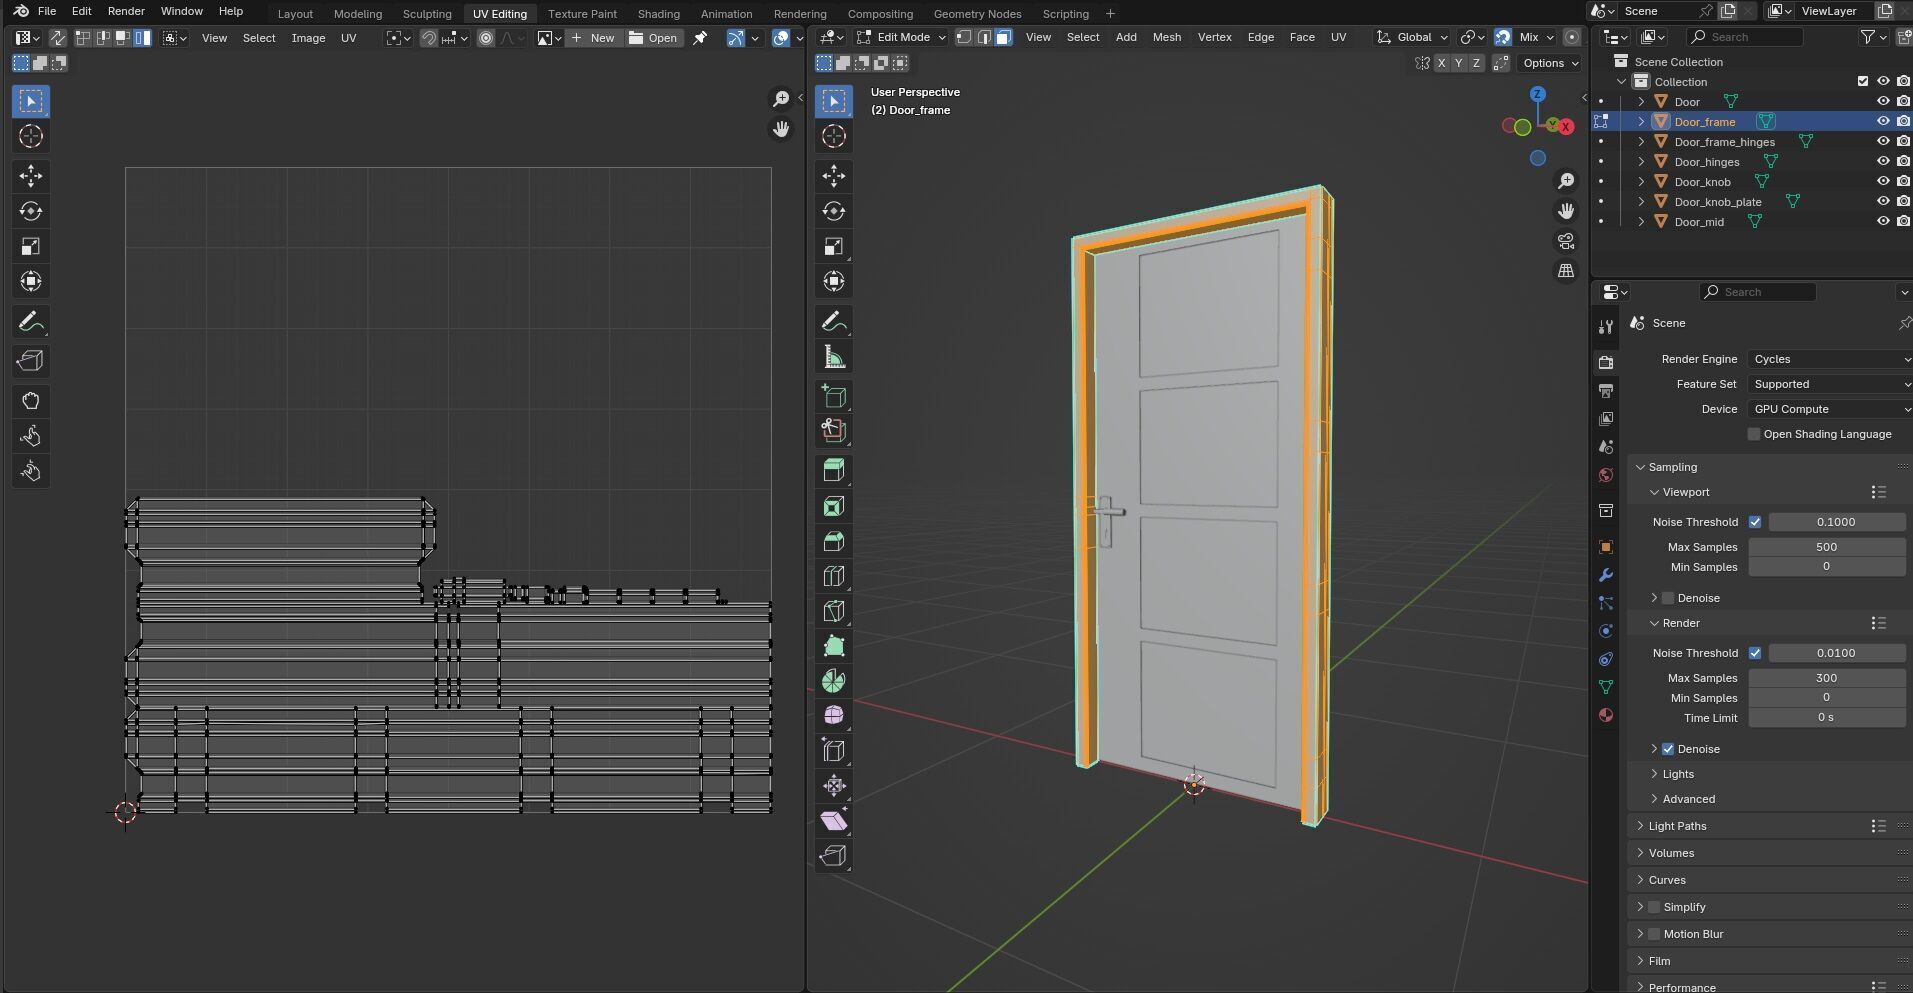Select the Shear tool
The width and height of the screenshot is (1913, 993).
834,821
